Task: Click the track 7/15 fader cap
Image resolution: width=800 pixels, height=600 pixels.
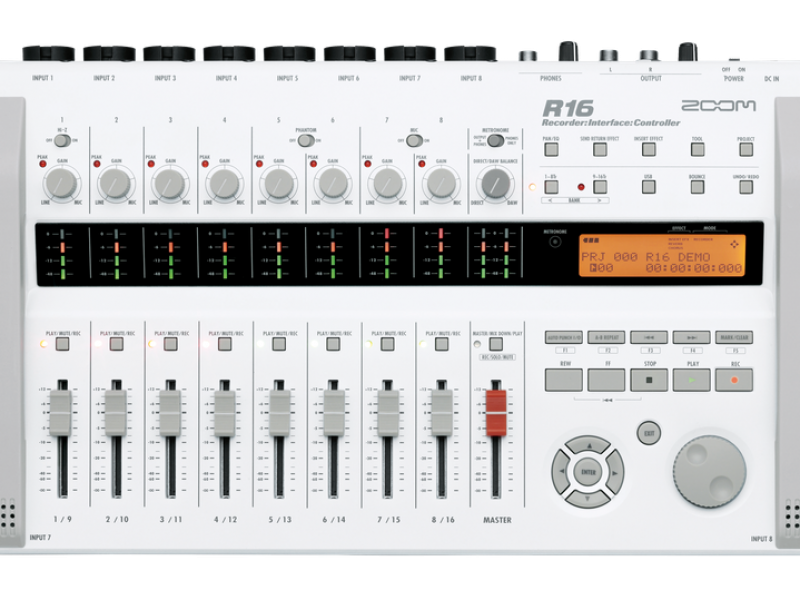Action: point(388,413)
